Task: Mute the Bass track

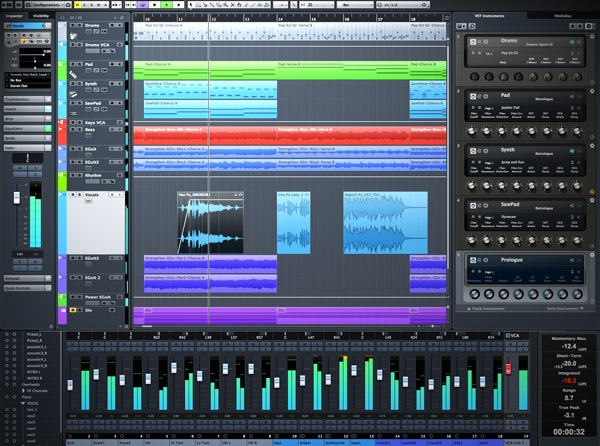Action: click(x=73, y=130)
